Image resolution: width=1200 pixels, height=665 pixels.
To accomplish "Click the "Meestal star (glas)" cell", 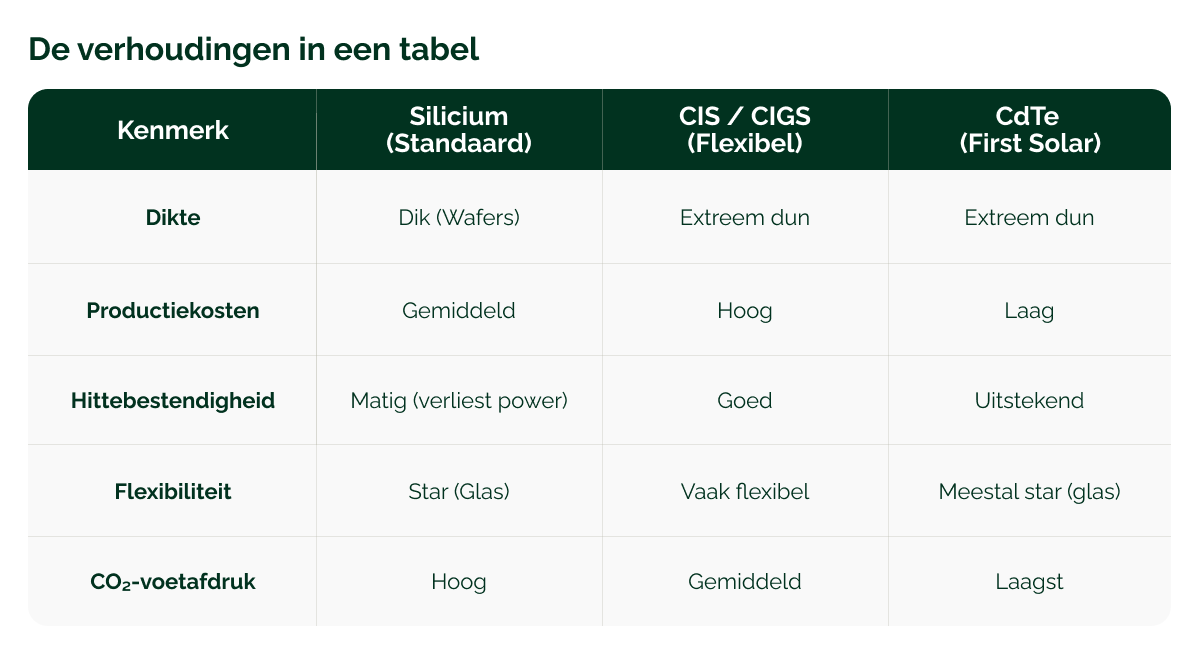I will (x=1029, y=492).
